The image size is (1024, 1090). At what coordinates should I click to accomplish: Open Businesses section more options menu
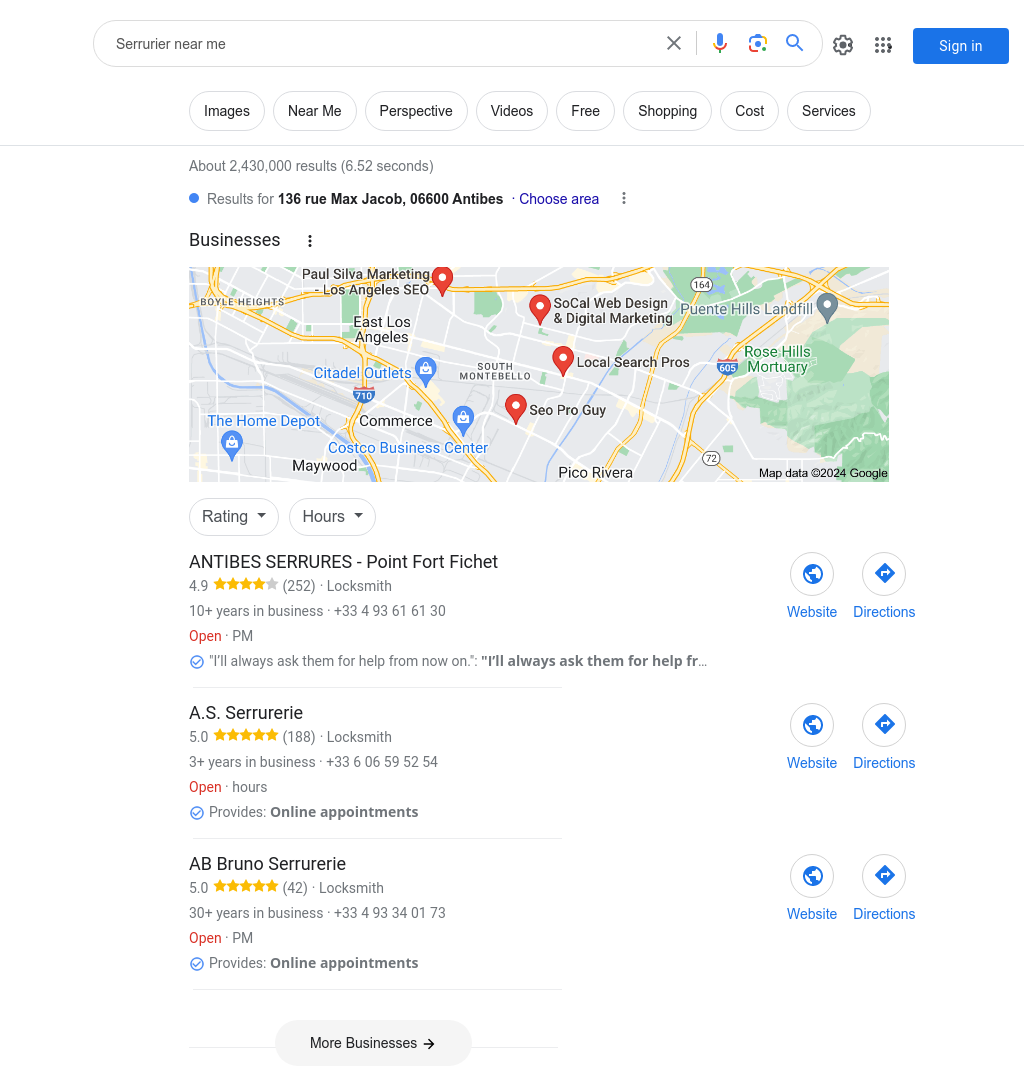(x=310, y=241)
